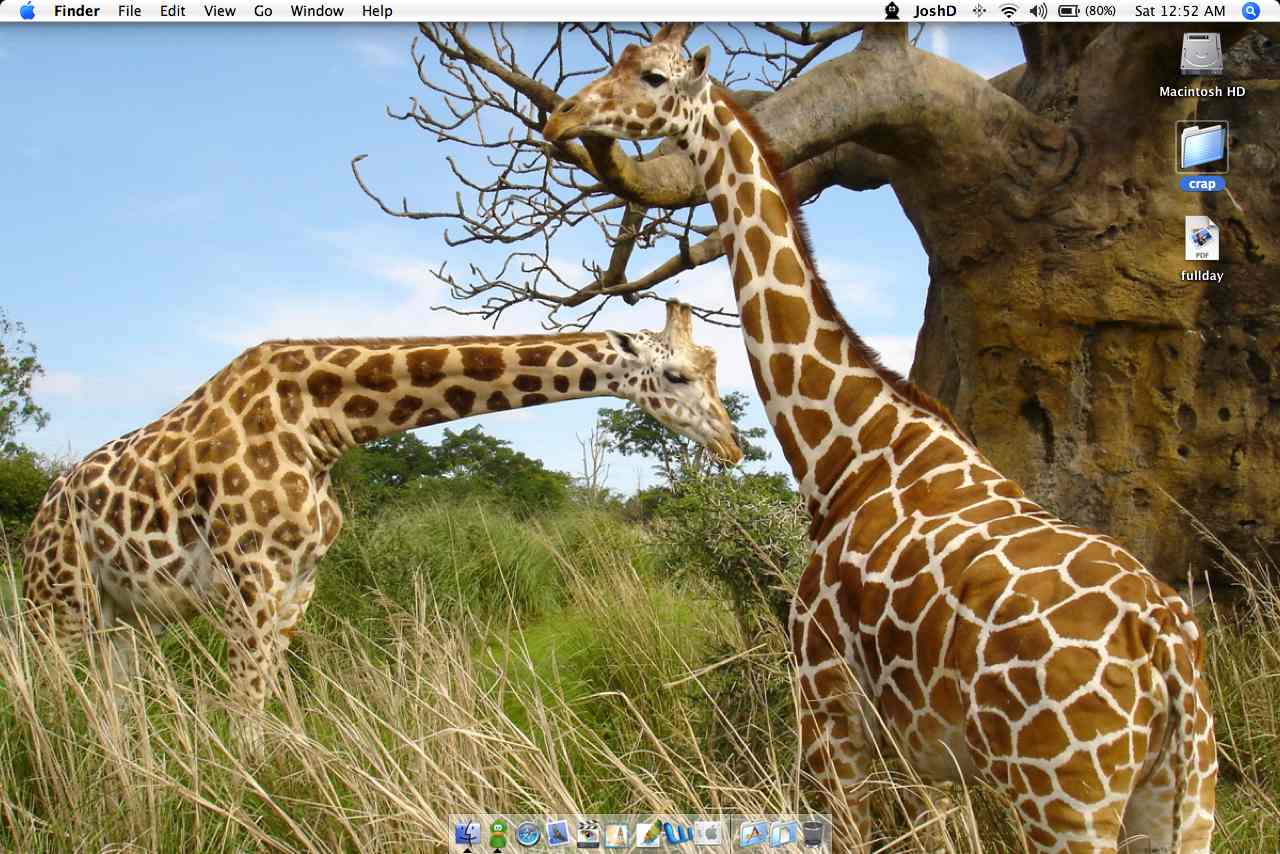This screenshot has height=854, width=1280.
Task: Open the clapperboard movie app in Dock
Action: [588, 833]
